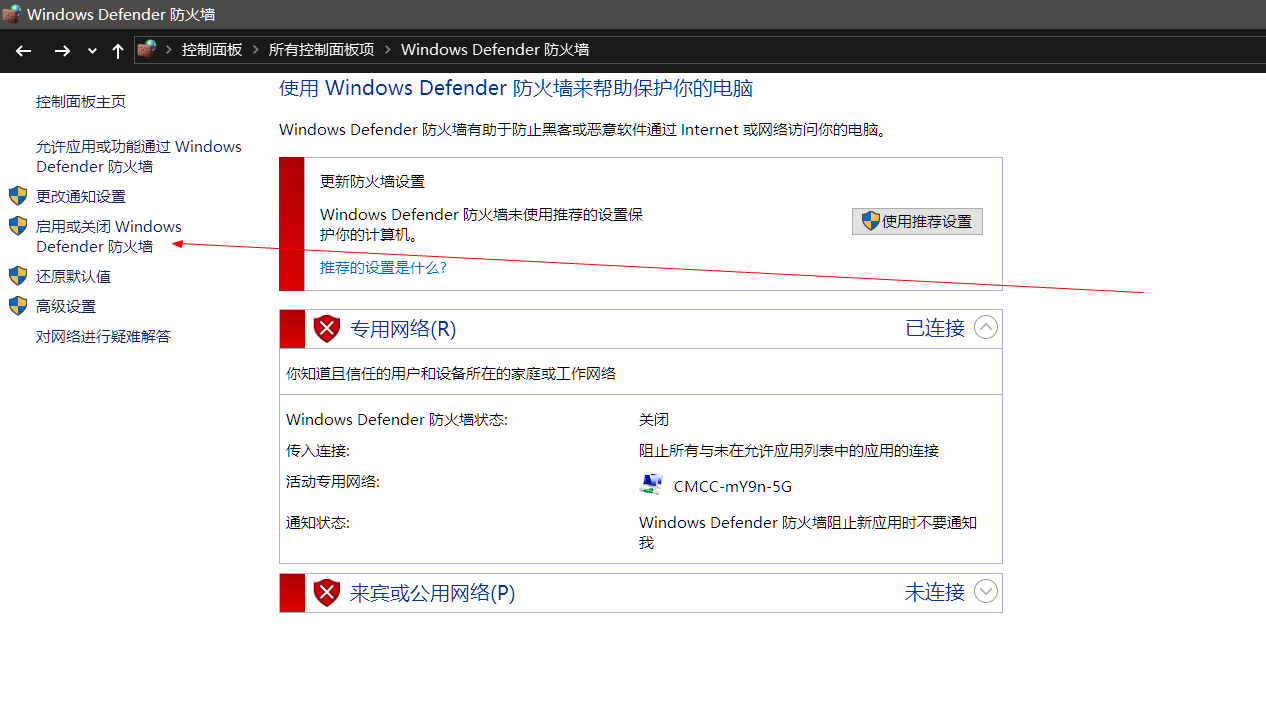This screenshot has width=1266, height=703.
Task: Click red shield icon of 专用网络(R)
Action: [x=327, y=328]
